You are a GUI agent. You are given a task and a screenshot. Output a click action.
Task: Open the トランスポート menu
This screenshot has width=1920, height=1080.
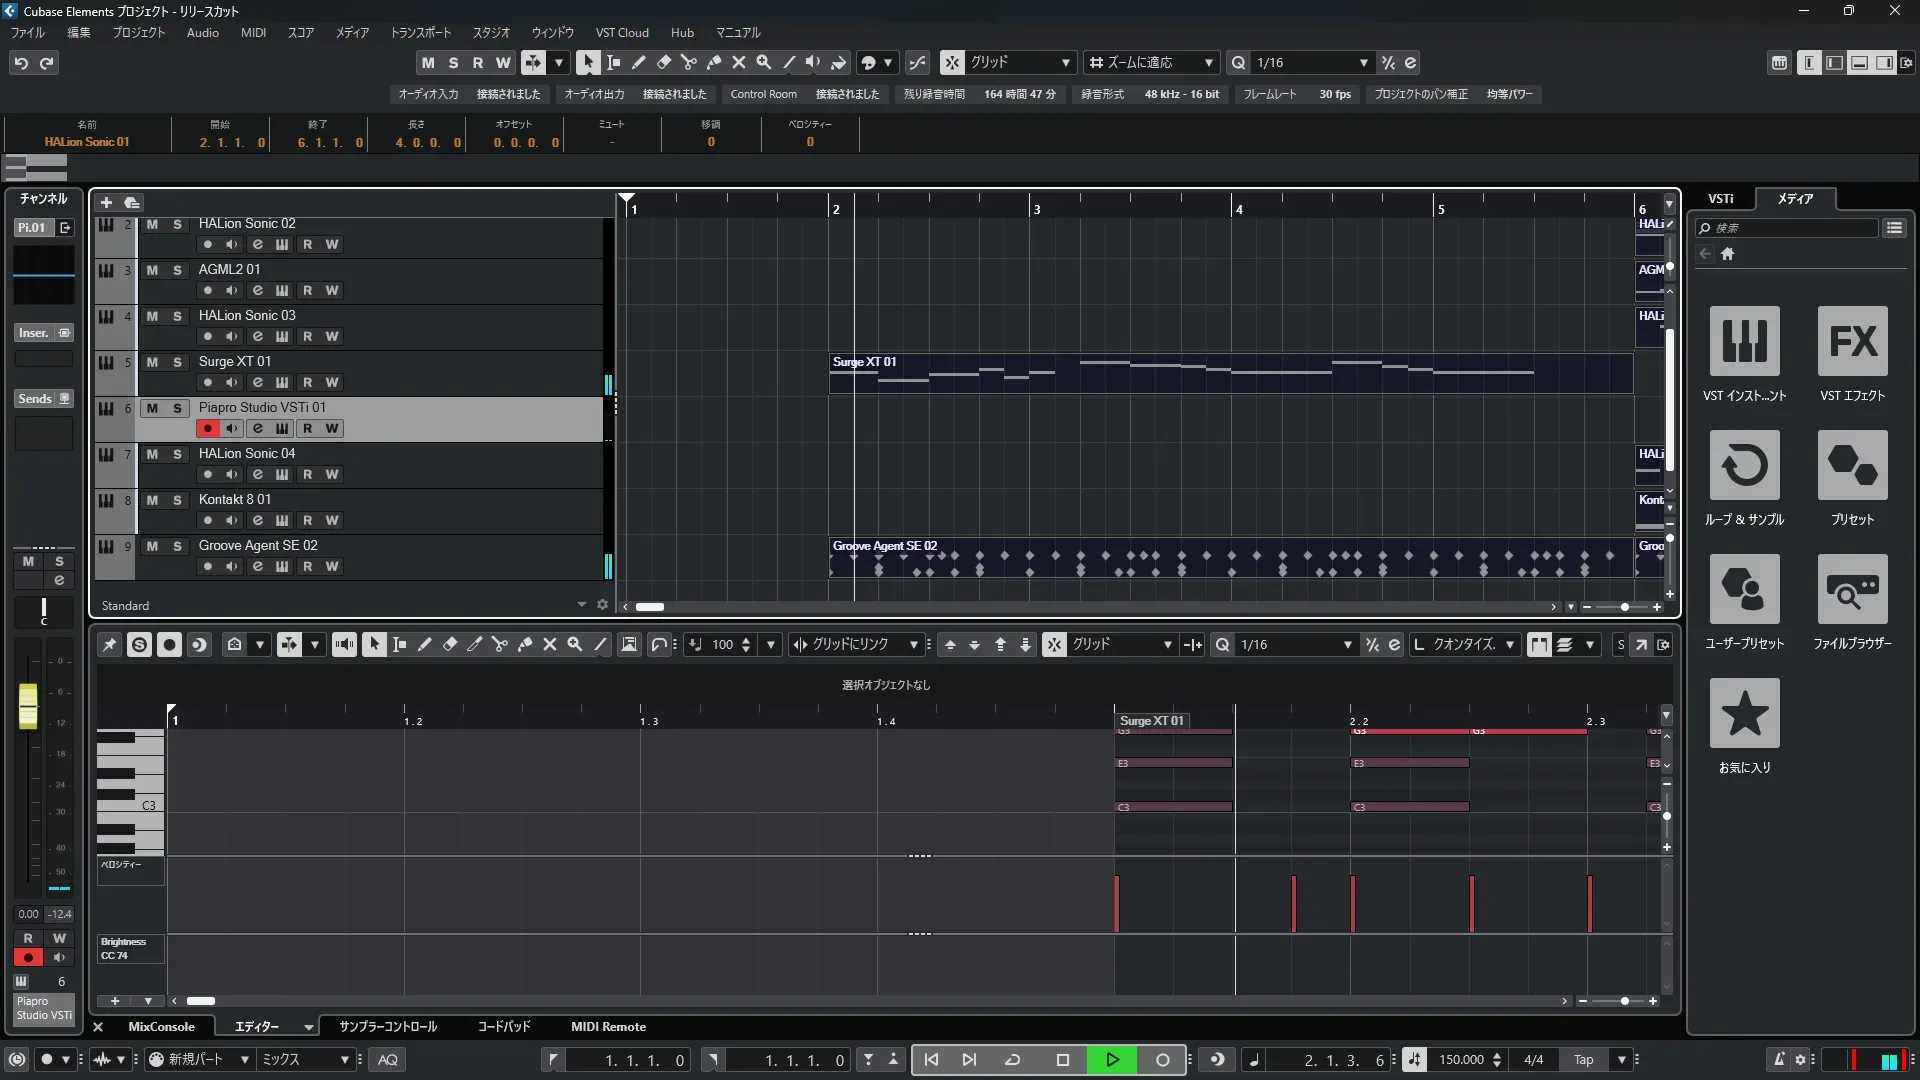click(420, 33)
